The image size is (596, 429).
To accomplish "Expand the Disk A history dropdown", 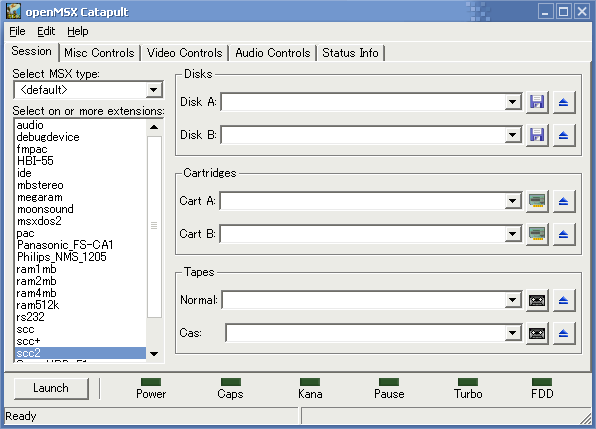I will [512, 102].
